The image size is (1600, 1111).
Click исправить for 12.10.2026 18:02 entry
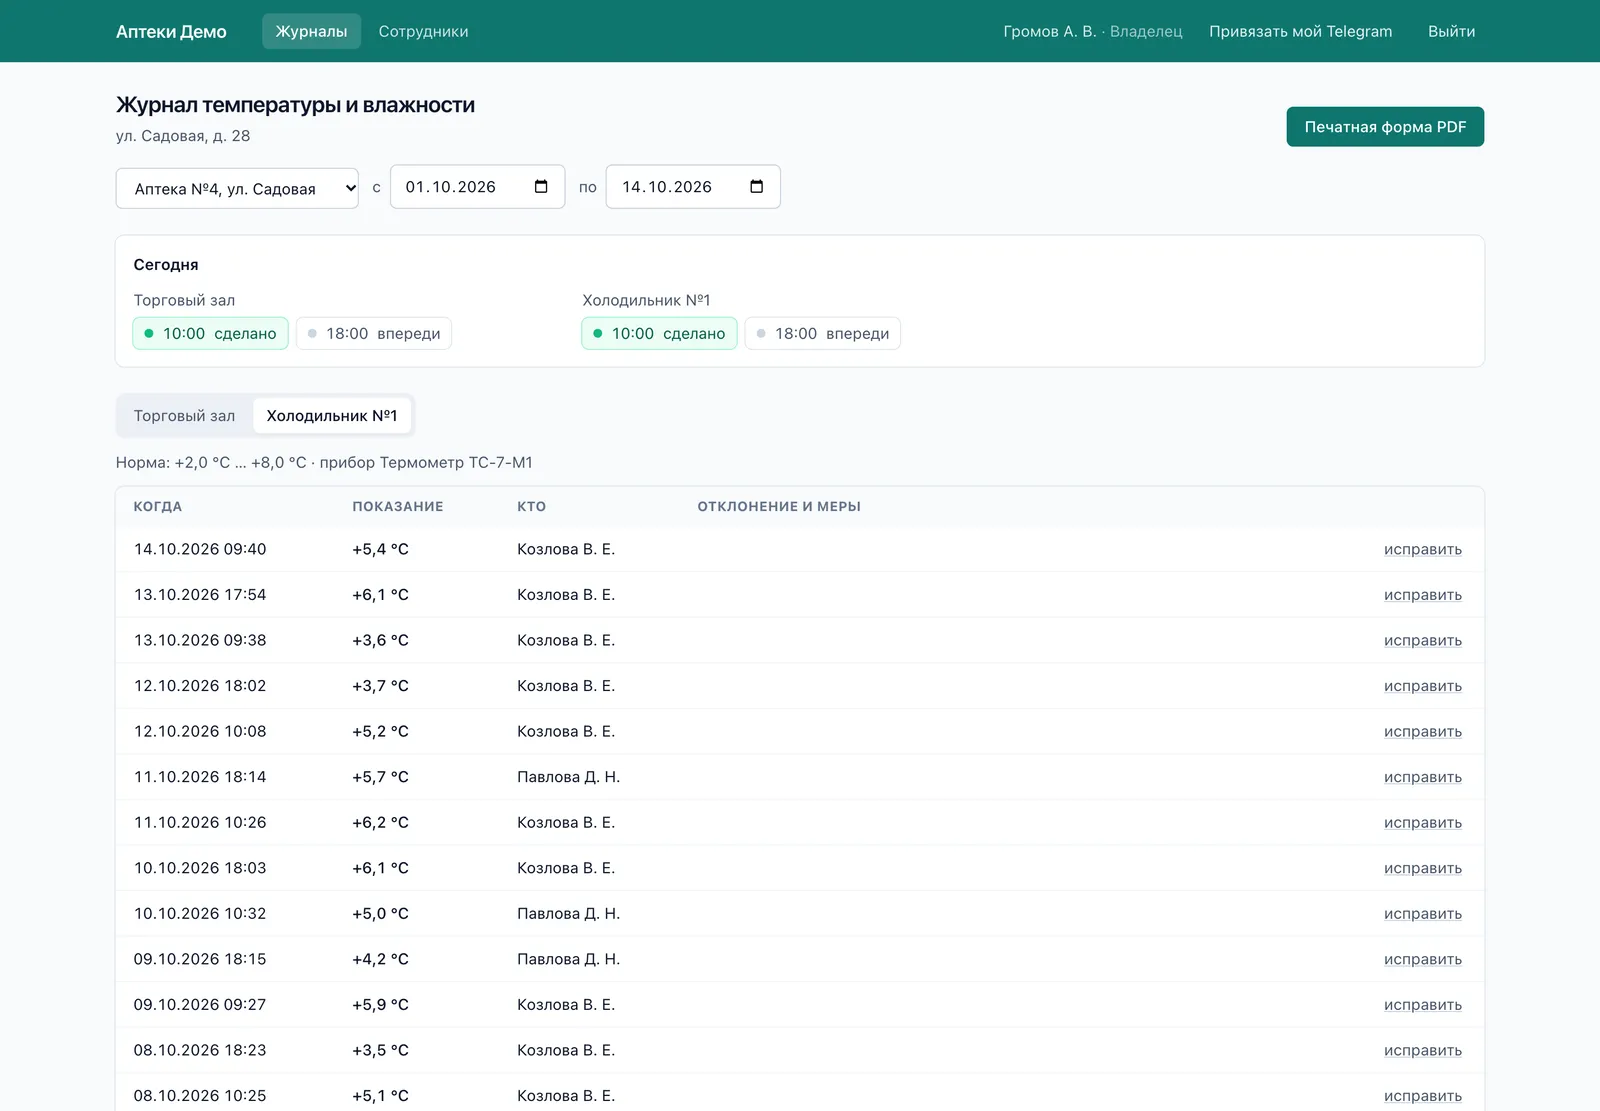coord(1423,686)
